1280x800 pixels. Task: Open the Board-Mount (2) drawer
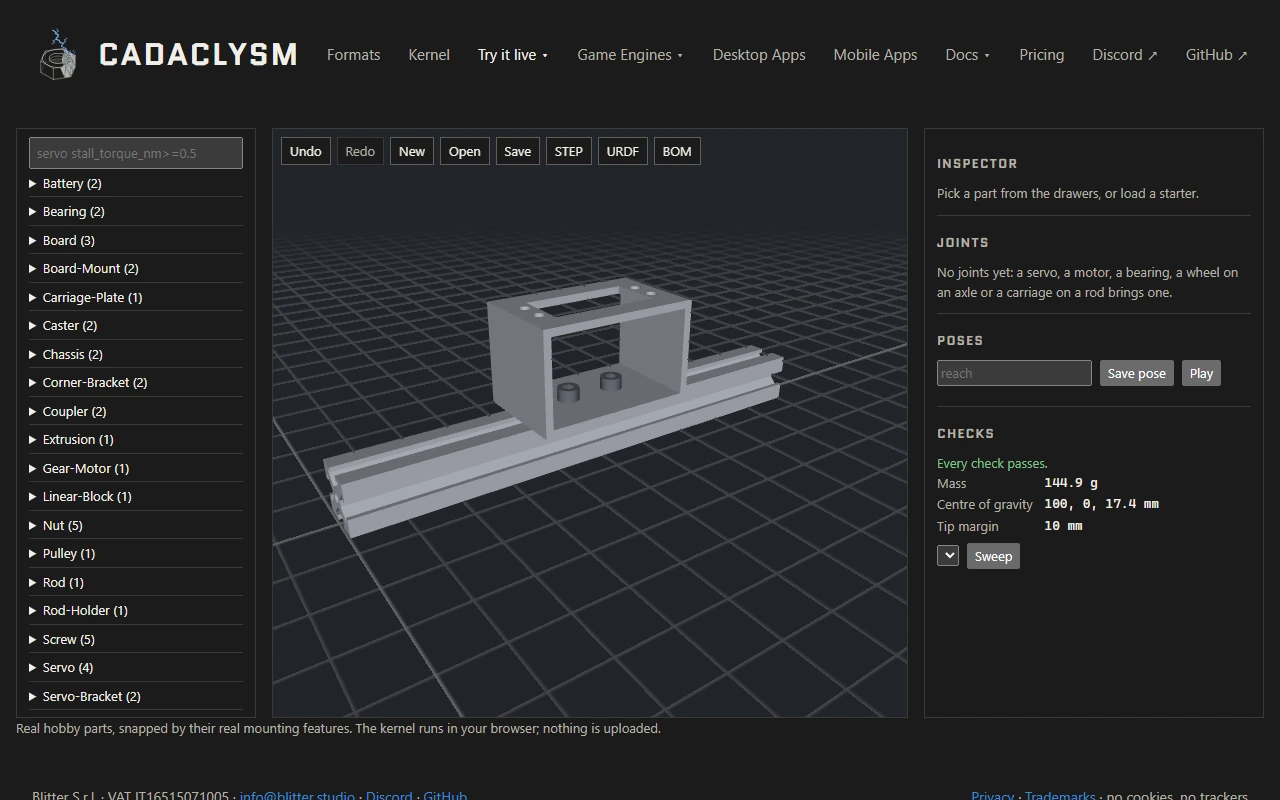[136, 269]
